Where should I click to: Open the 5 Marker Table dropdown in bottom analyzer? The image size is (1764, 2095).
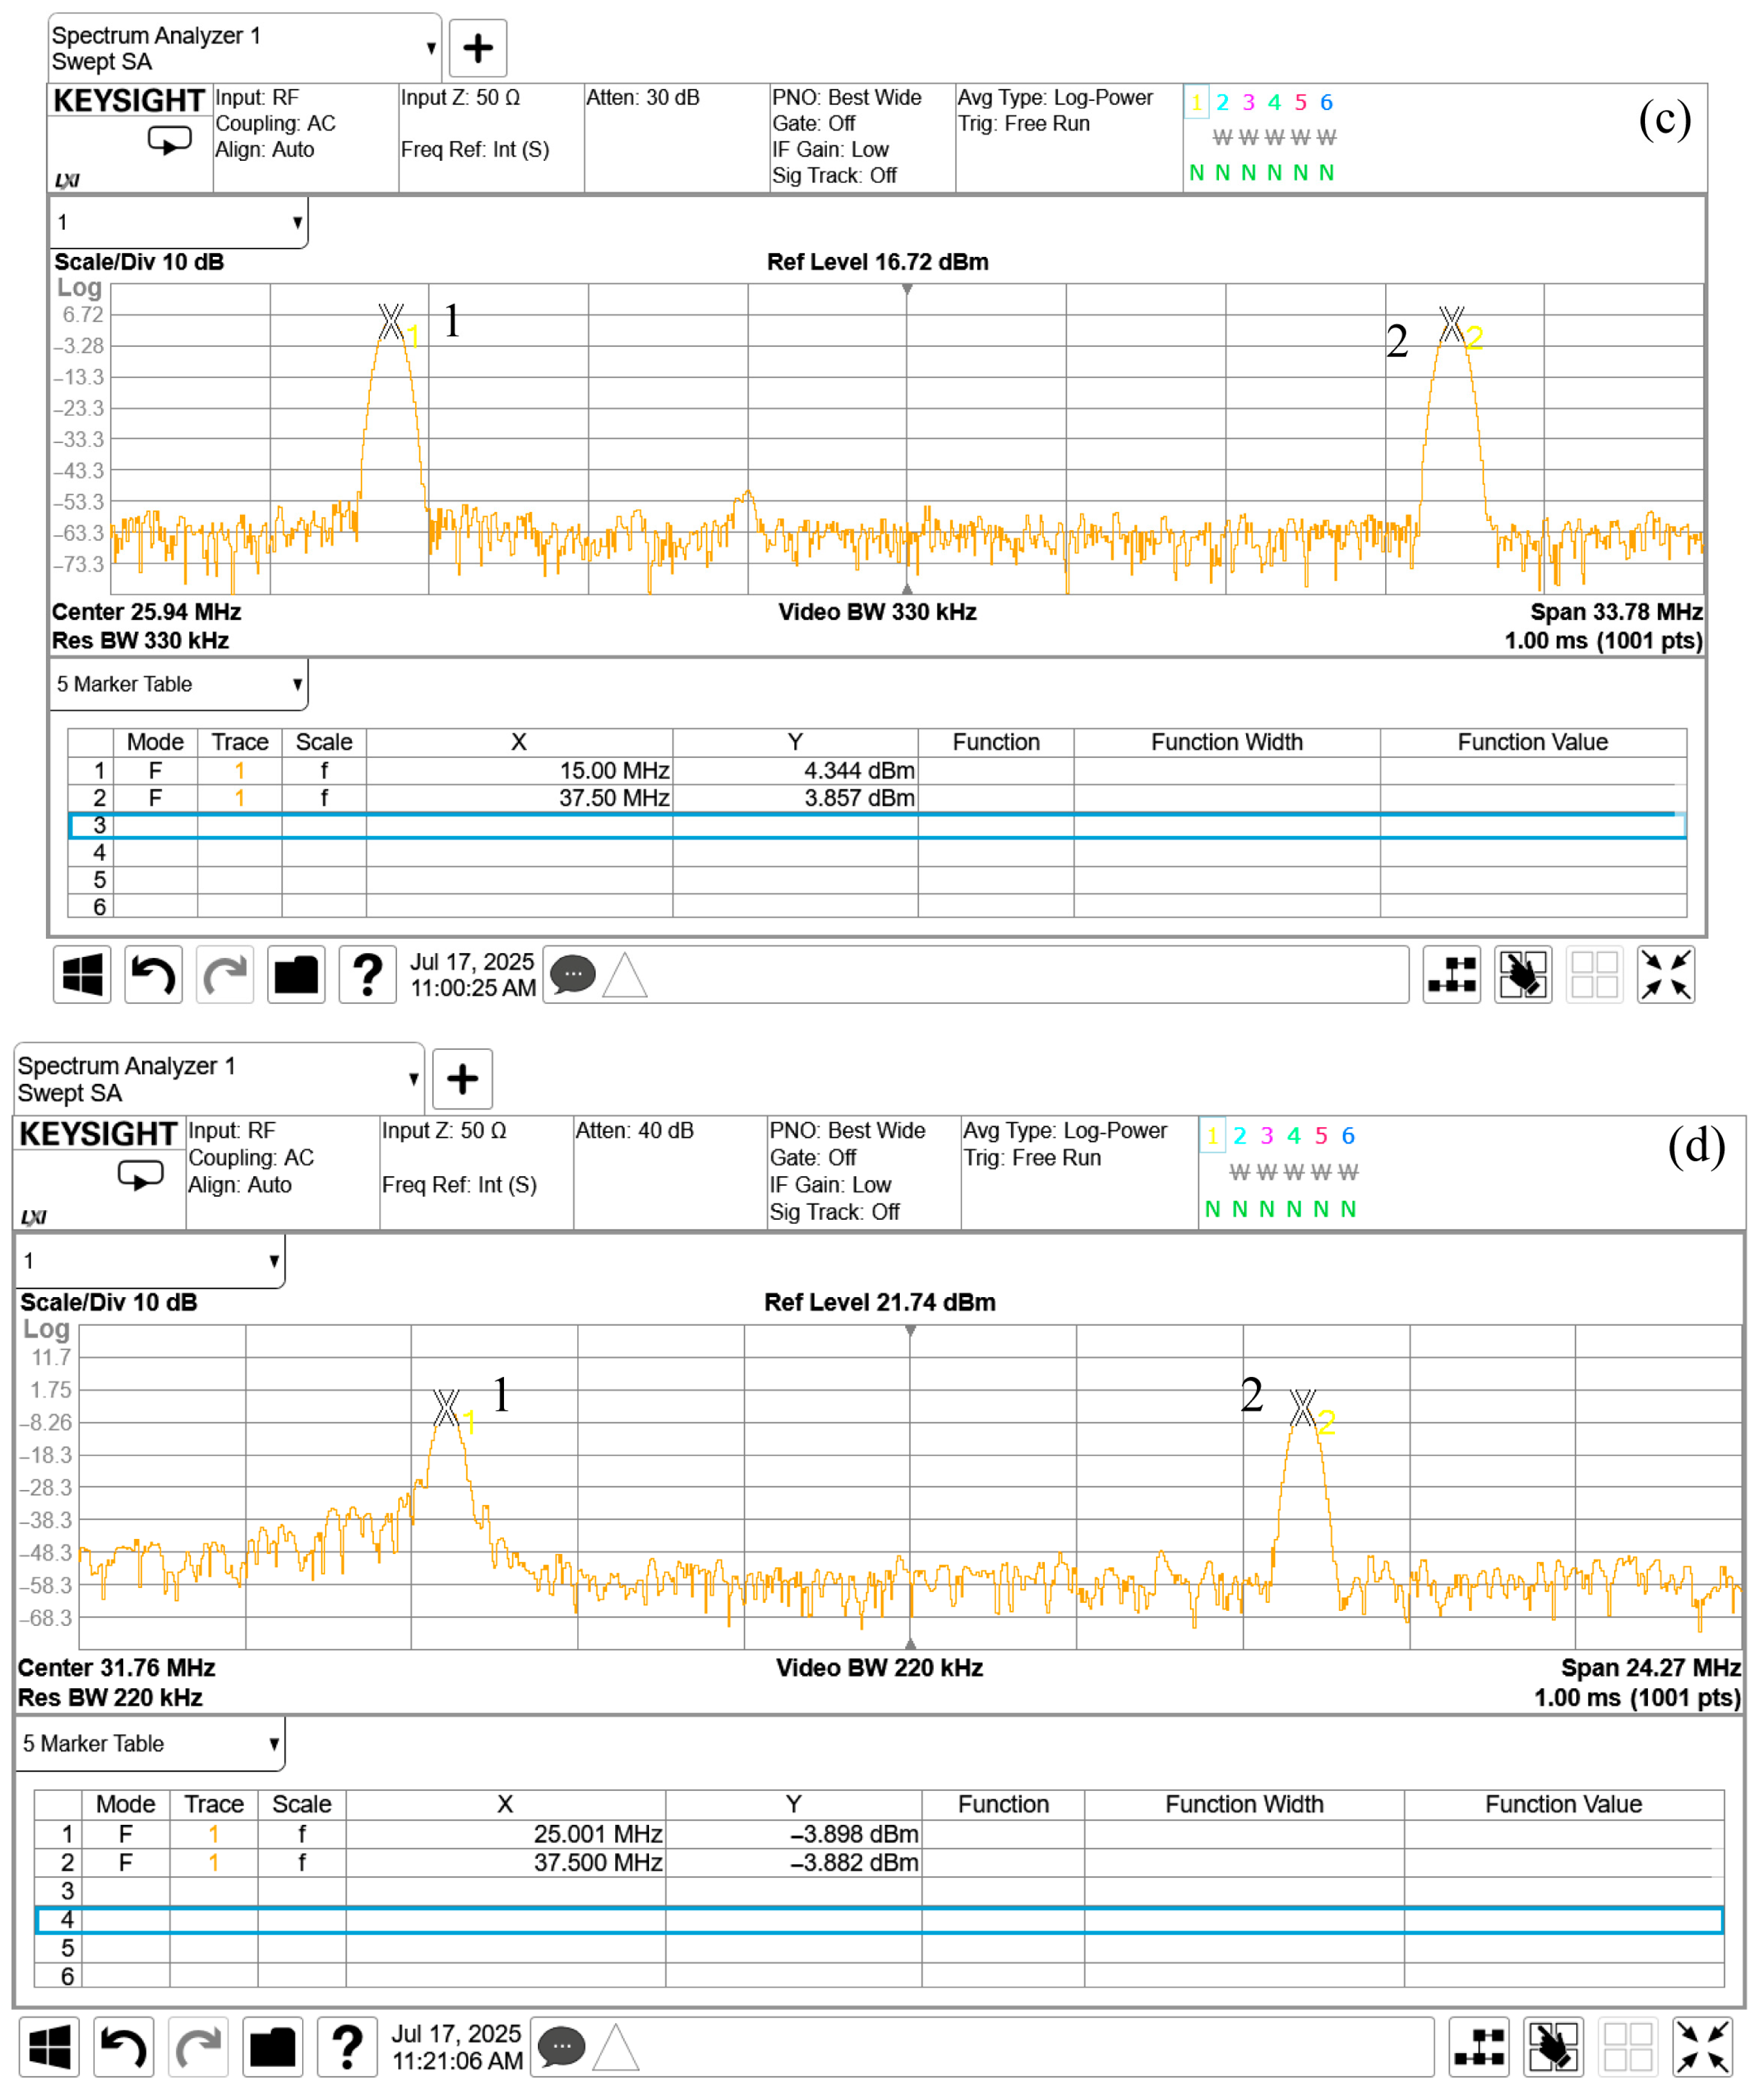[150, 1743]
